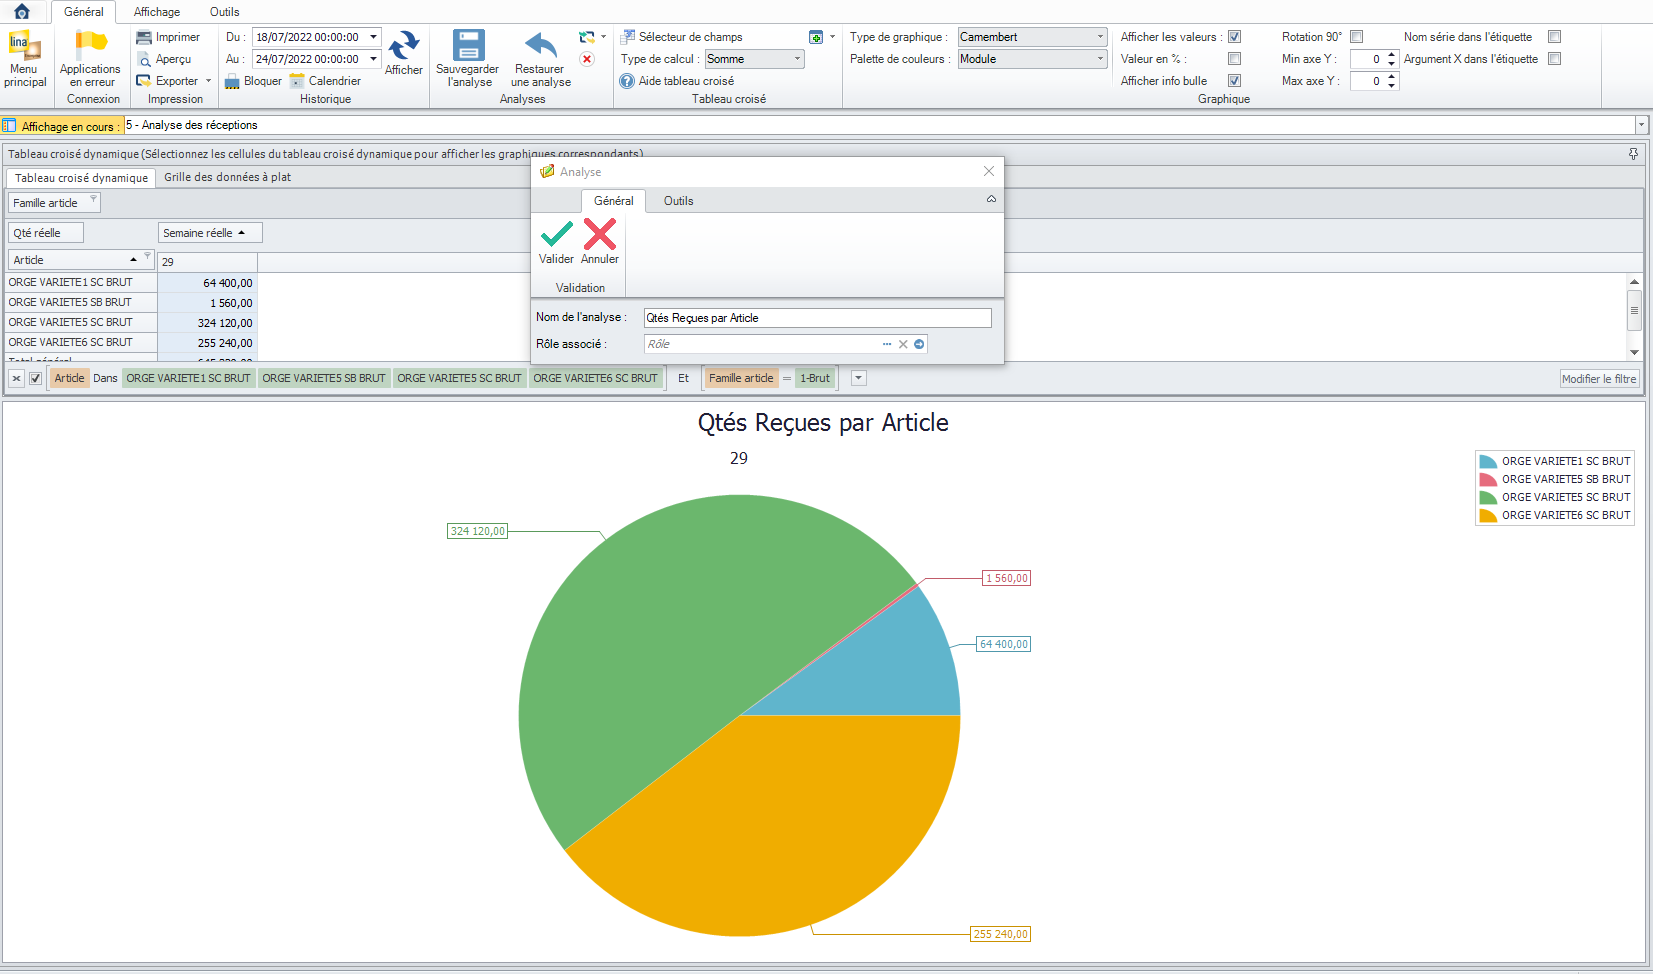The image size is (1653, 974).
Task: Click ORGE VARIETE1 SC BRUT legend swatch
Action: pos(1488,462)
